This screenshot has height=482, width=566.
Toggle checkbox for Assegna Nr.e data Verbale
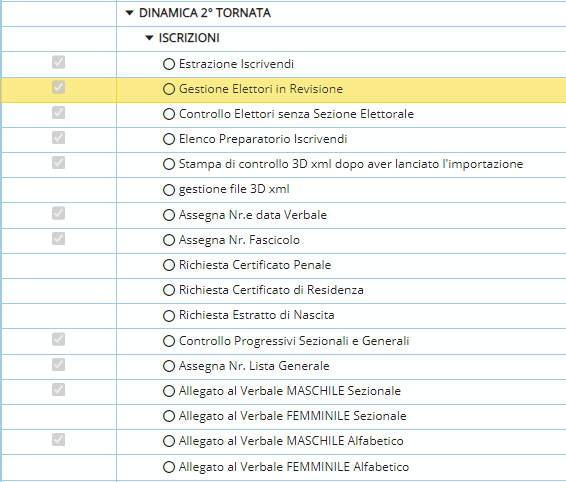click(x=58, y=213)
